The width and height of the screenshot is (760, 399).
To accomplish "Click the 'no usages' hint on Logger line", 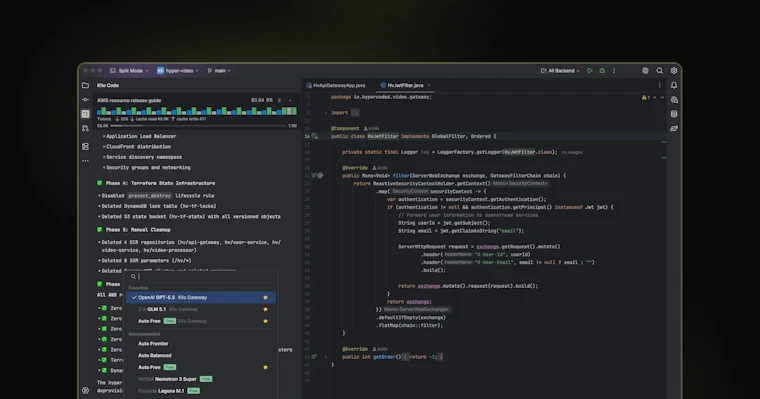I will pyautogui.click(x=572, y=152).
